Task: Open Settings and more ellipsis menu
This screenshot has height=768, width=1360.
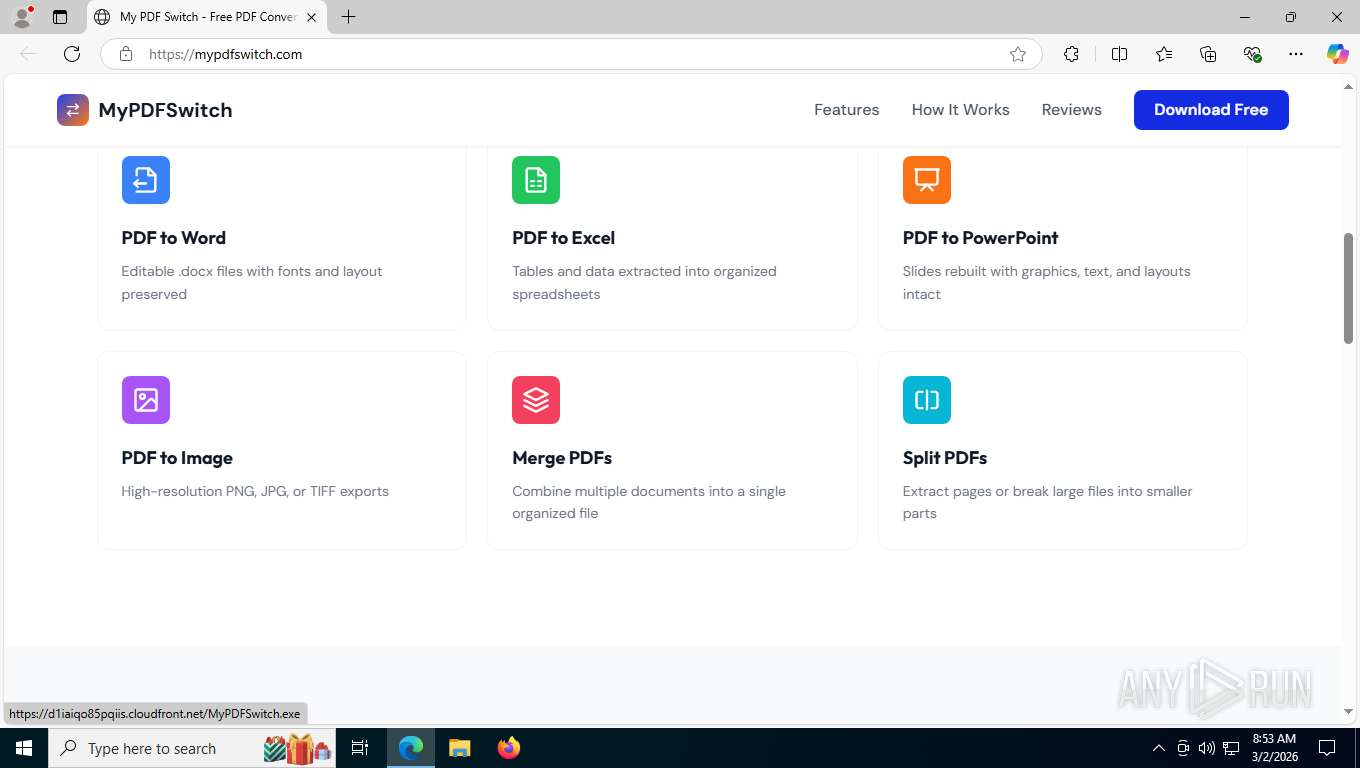Action: pos(1296,54)
